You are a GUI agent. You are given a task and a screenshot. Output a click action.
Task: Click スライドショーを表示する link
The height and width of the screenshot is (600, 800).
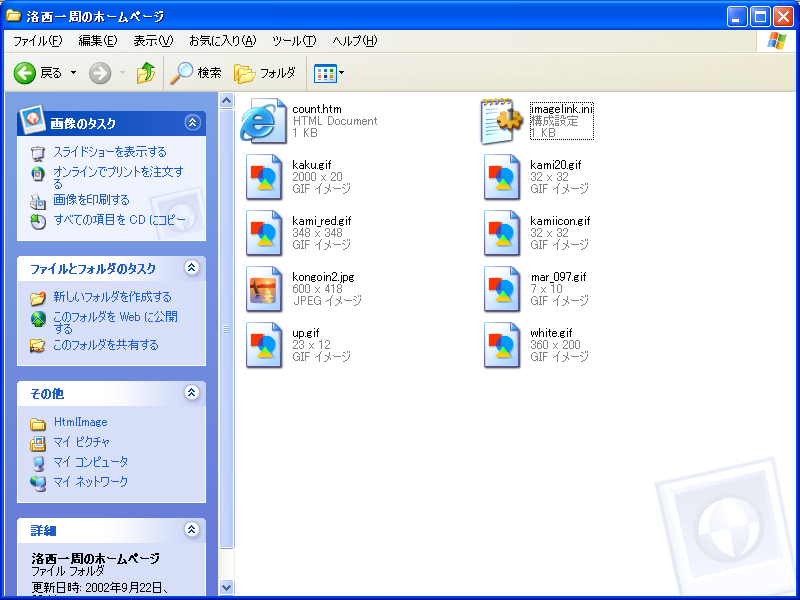click(x=109, y=152)
